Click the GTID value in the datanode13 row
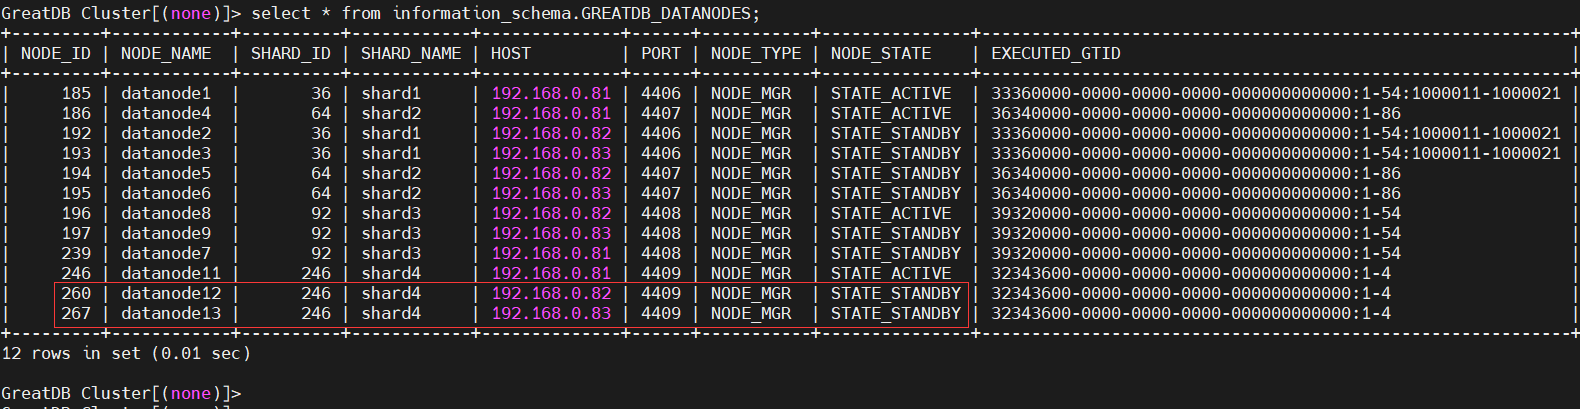The image size is (1580, 409). click(x=1191, y=314)
